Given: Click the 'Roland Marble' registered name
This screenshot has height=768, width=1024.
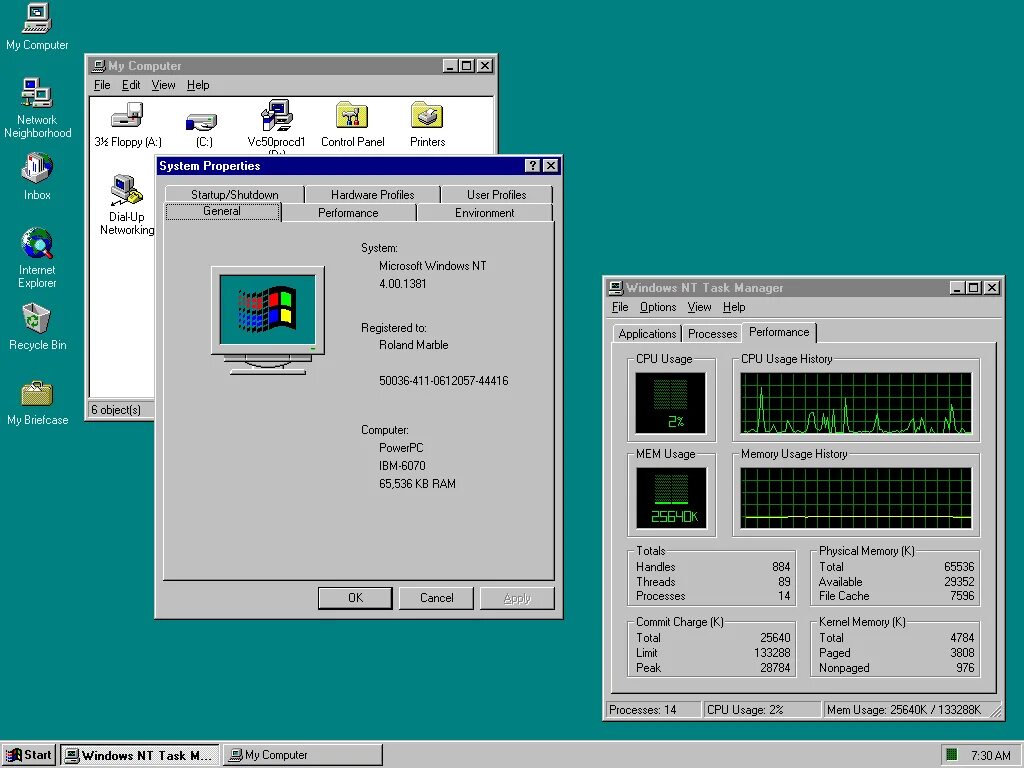Looking at the screenshot, I should point(413,345).
